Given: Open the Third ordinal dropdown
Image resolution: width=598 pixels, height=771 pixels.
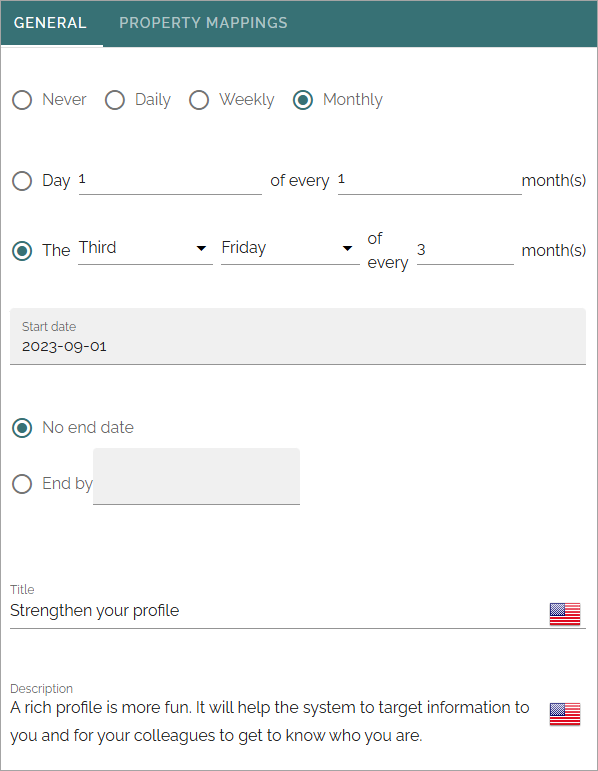Looking at the screenshot, I should coord(145,248).
